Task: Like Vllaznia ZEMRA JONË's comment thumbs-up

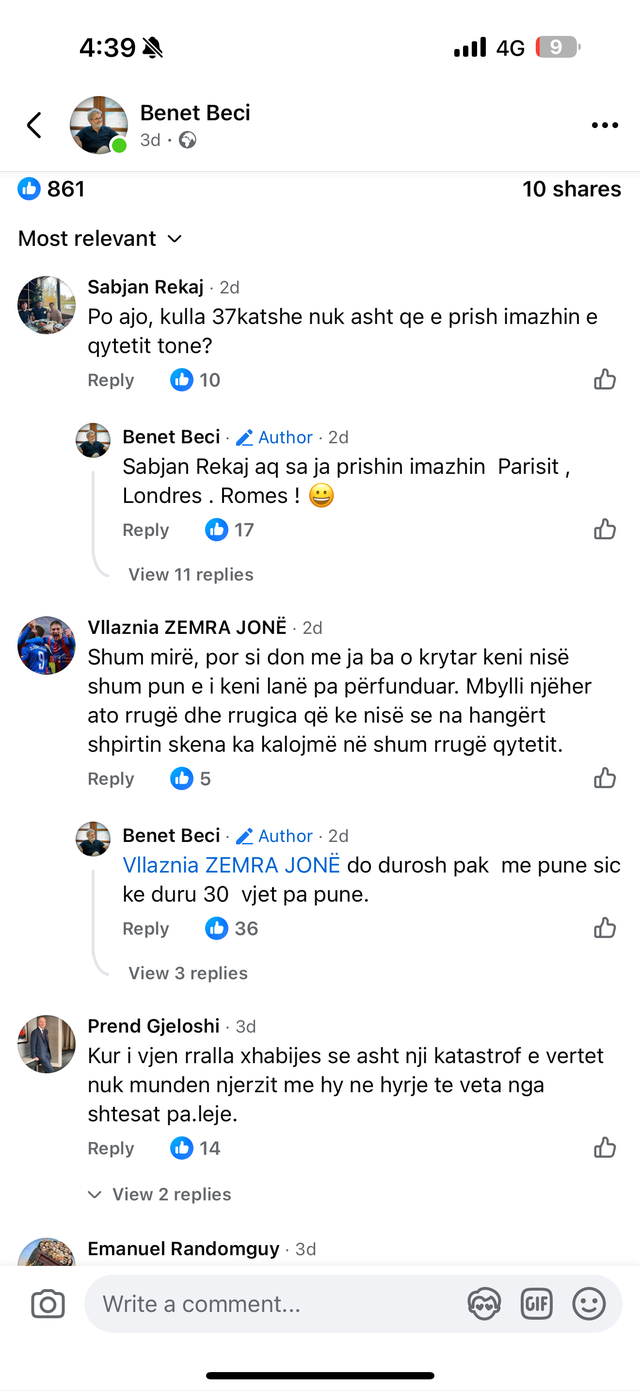Action: (x=605, y=778)
